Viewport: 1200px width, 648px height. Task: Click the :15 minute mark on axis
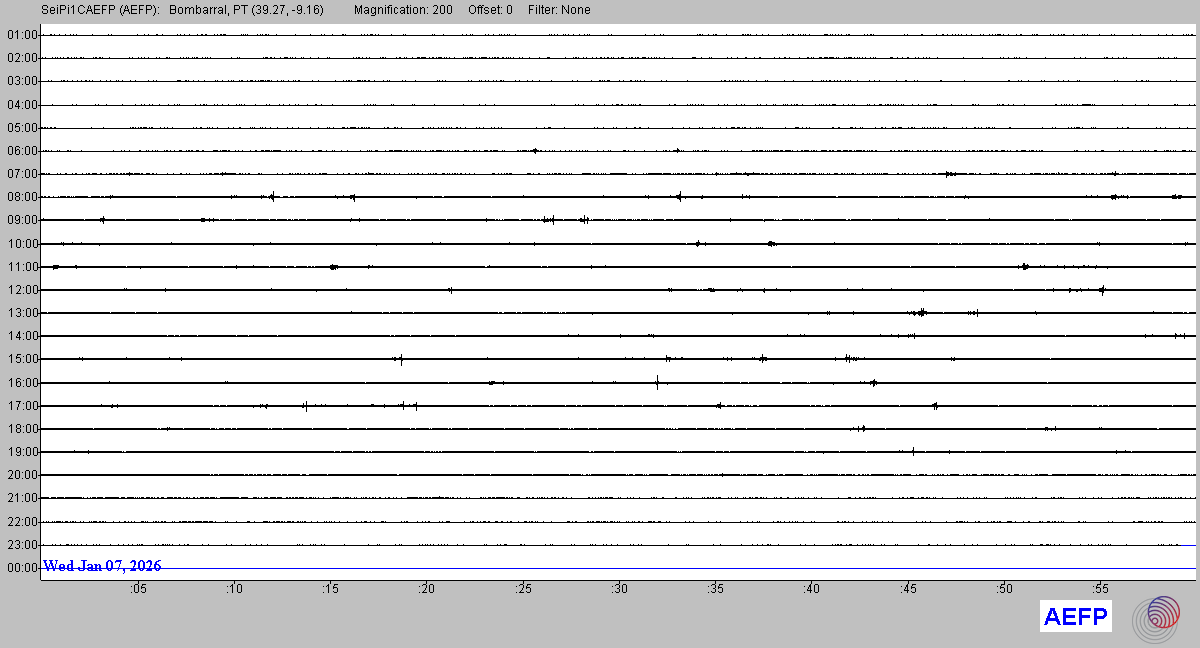tap(330, 589)
